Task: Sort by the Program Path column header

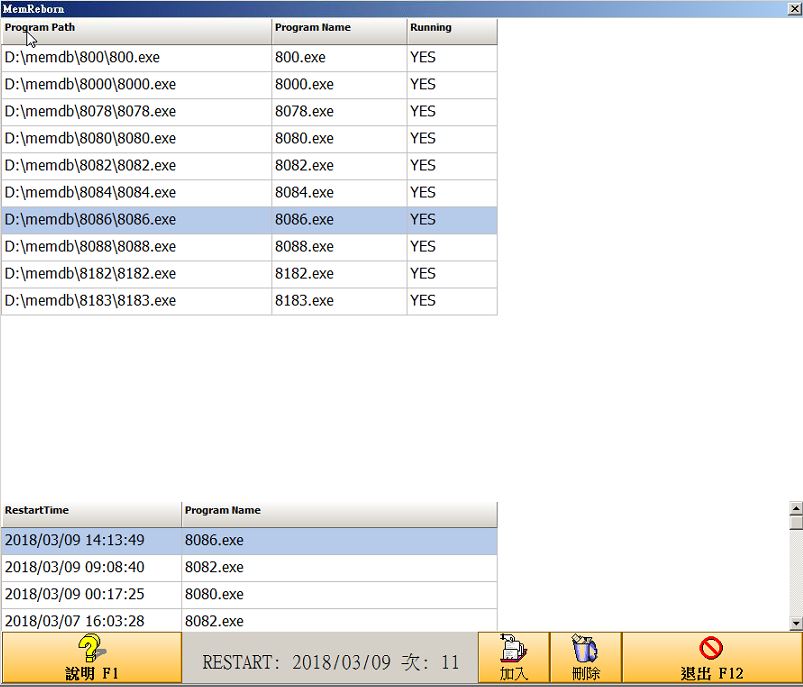Action: point(136,31)
